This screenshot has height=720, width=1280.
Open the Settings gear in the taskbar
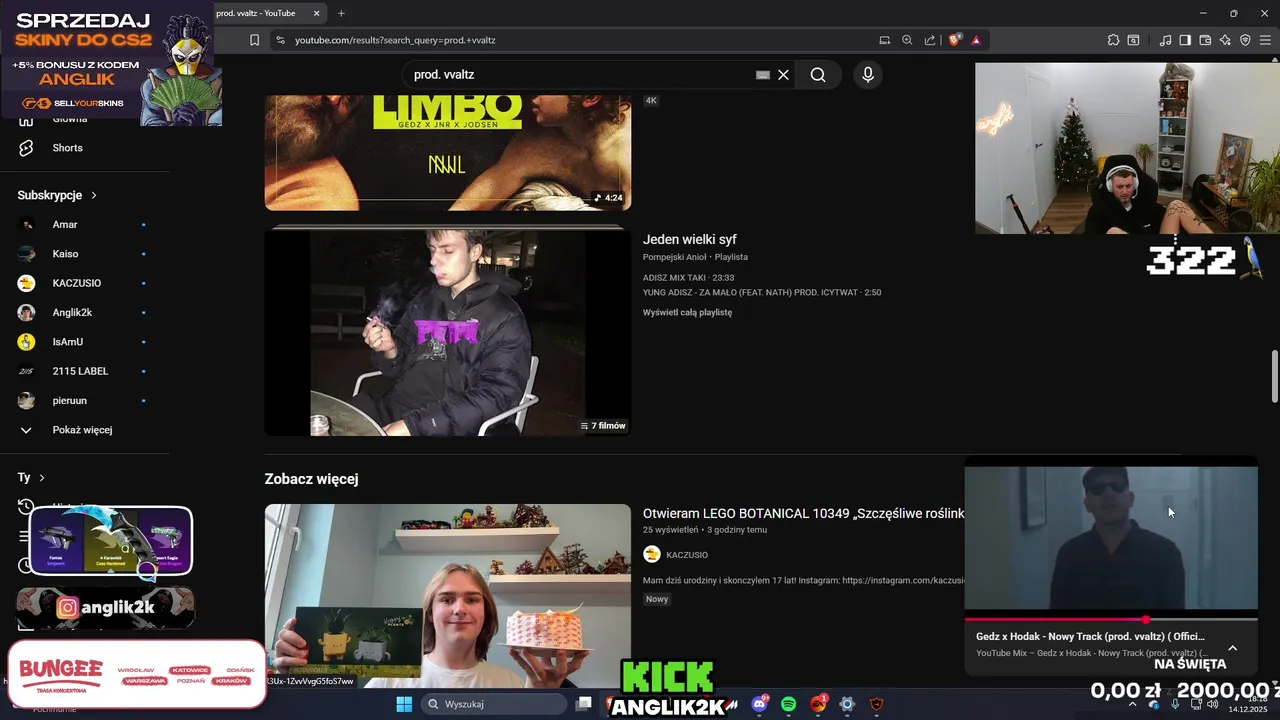847,704
